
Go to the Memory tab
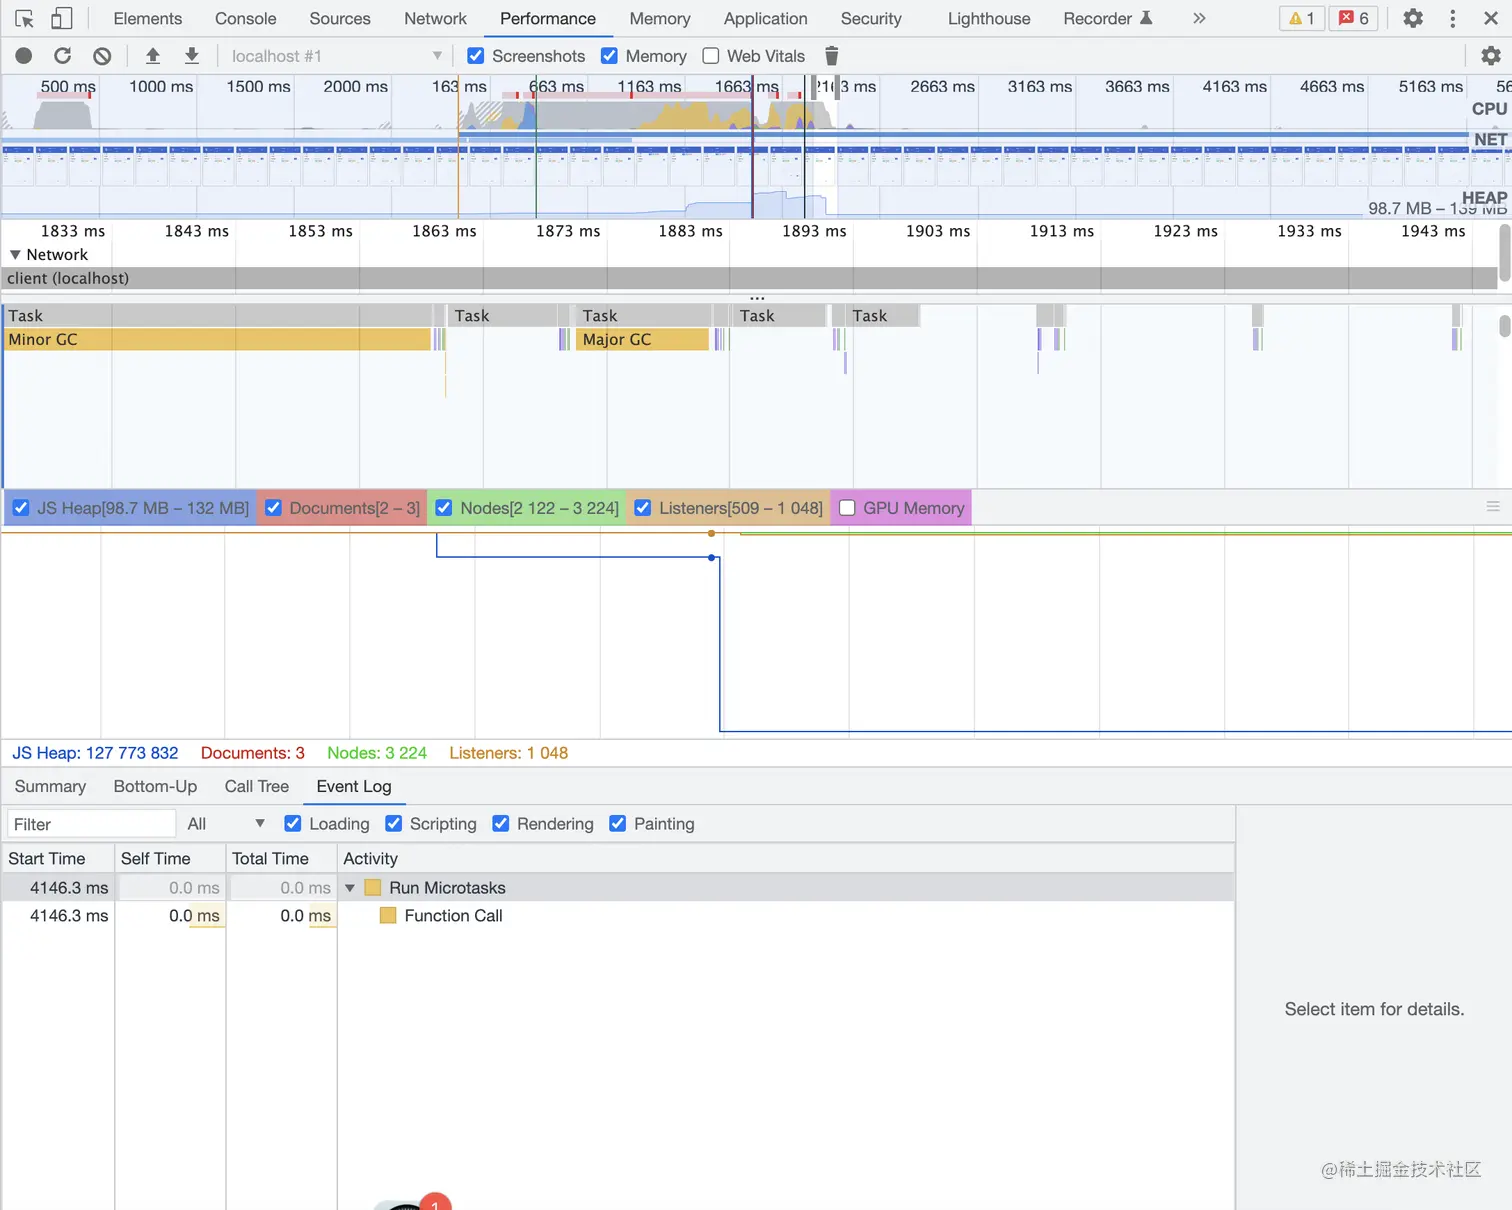point(660,18)
